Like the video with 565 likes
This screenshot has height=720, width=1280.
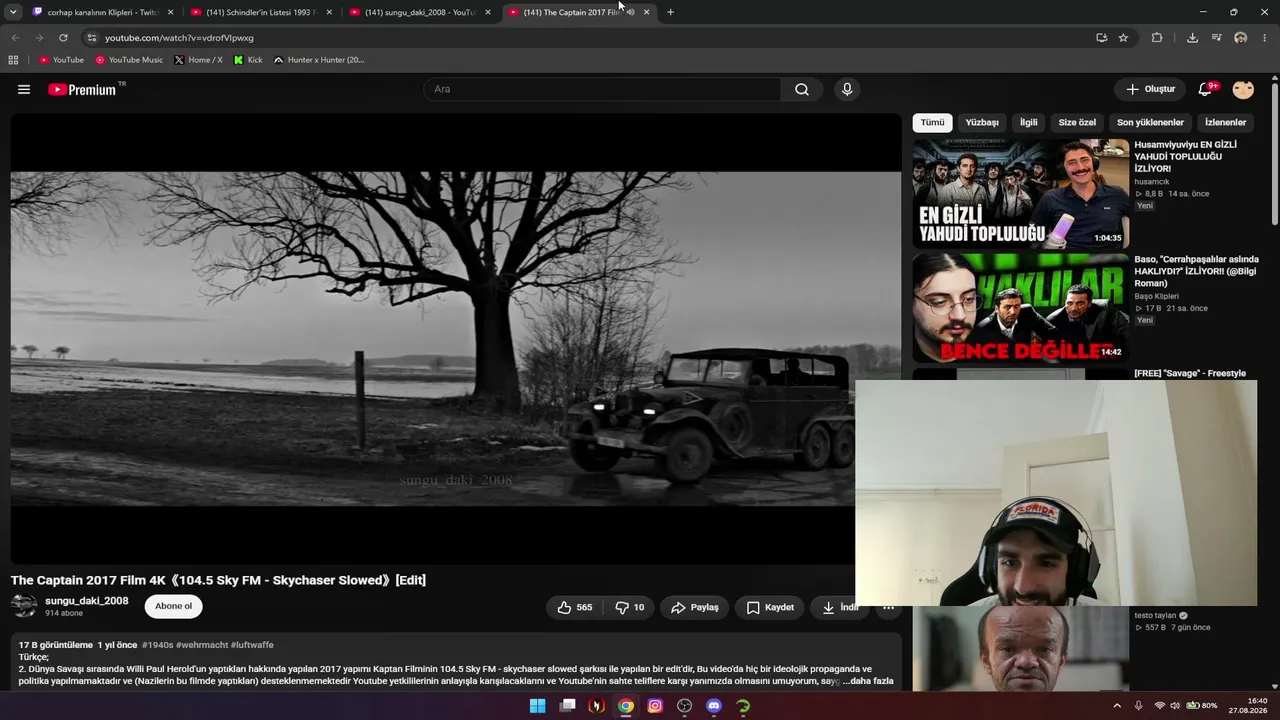[575, 607]
